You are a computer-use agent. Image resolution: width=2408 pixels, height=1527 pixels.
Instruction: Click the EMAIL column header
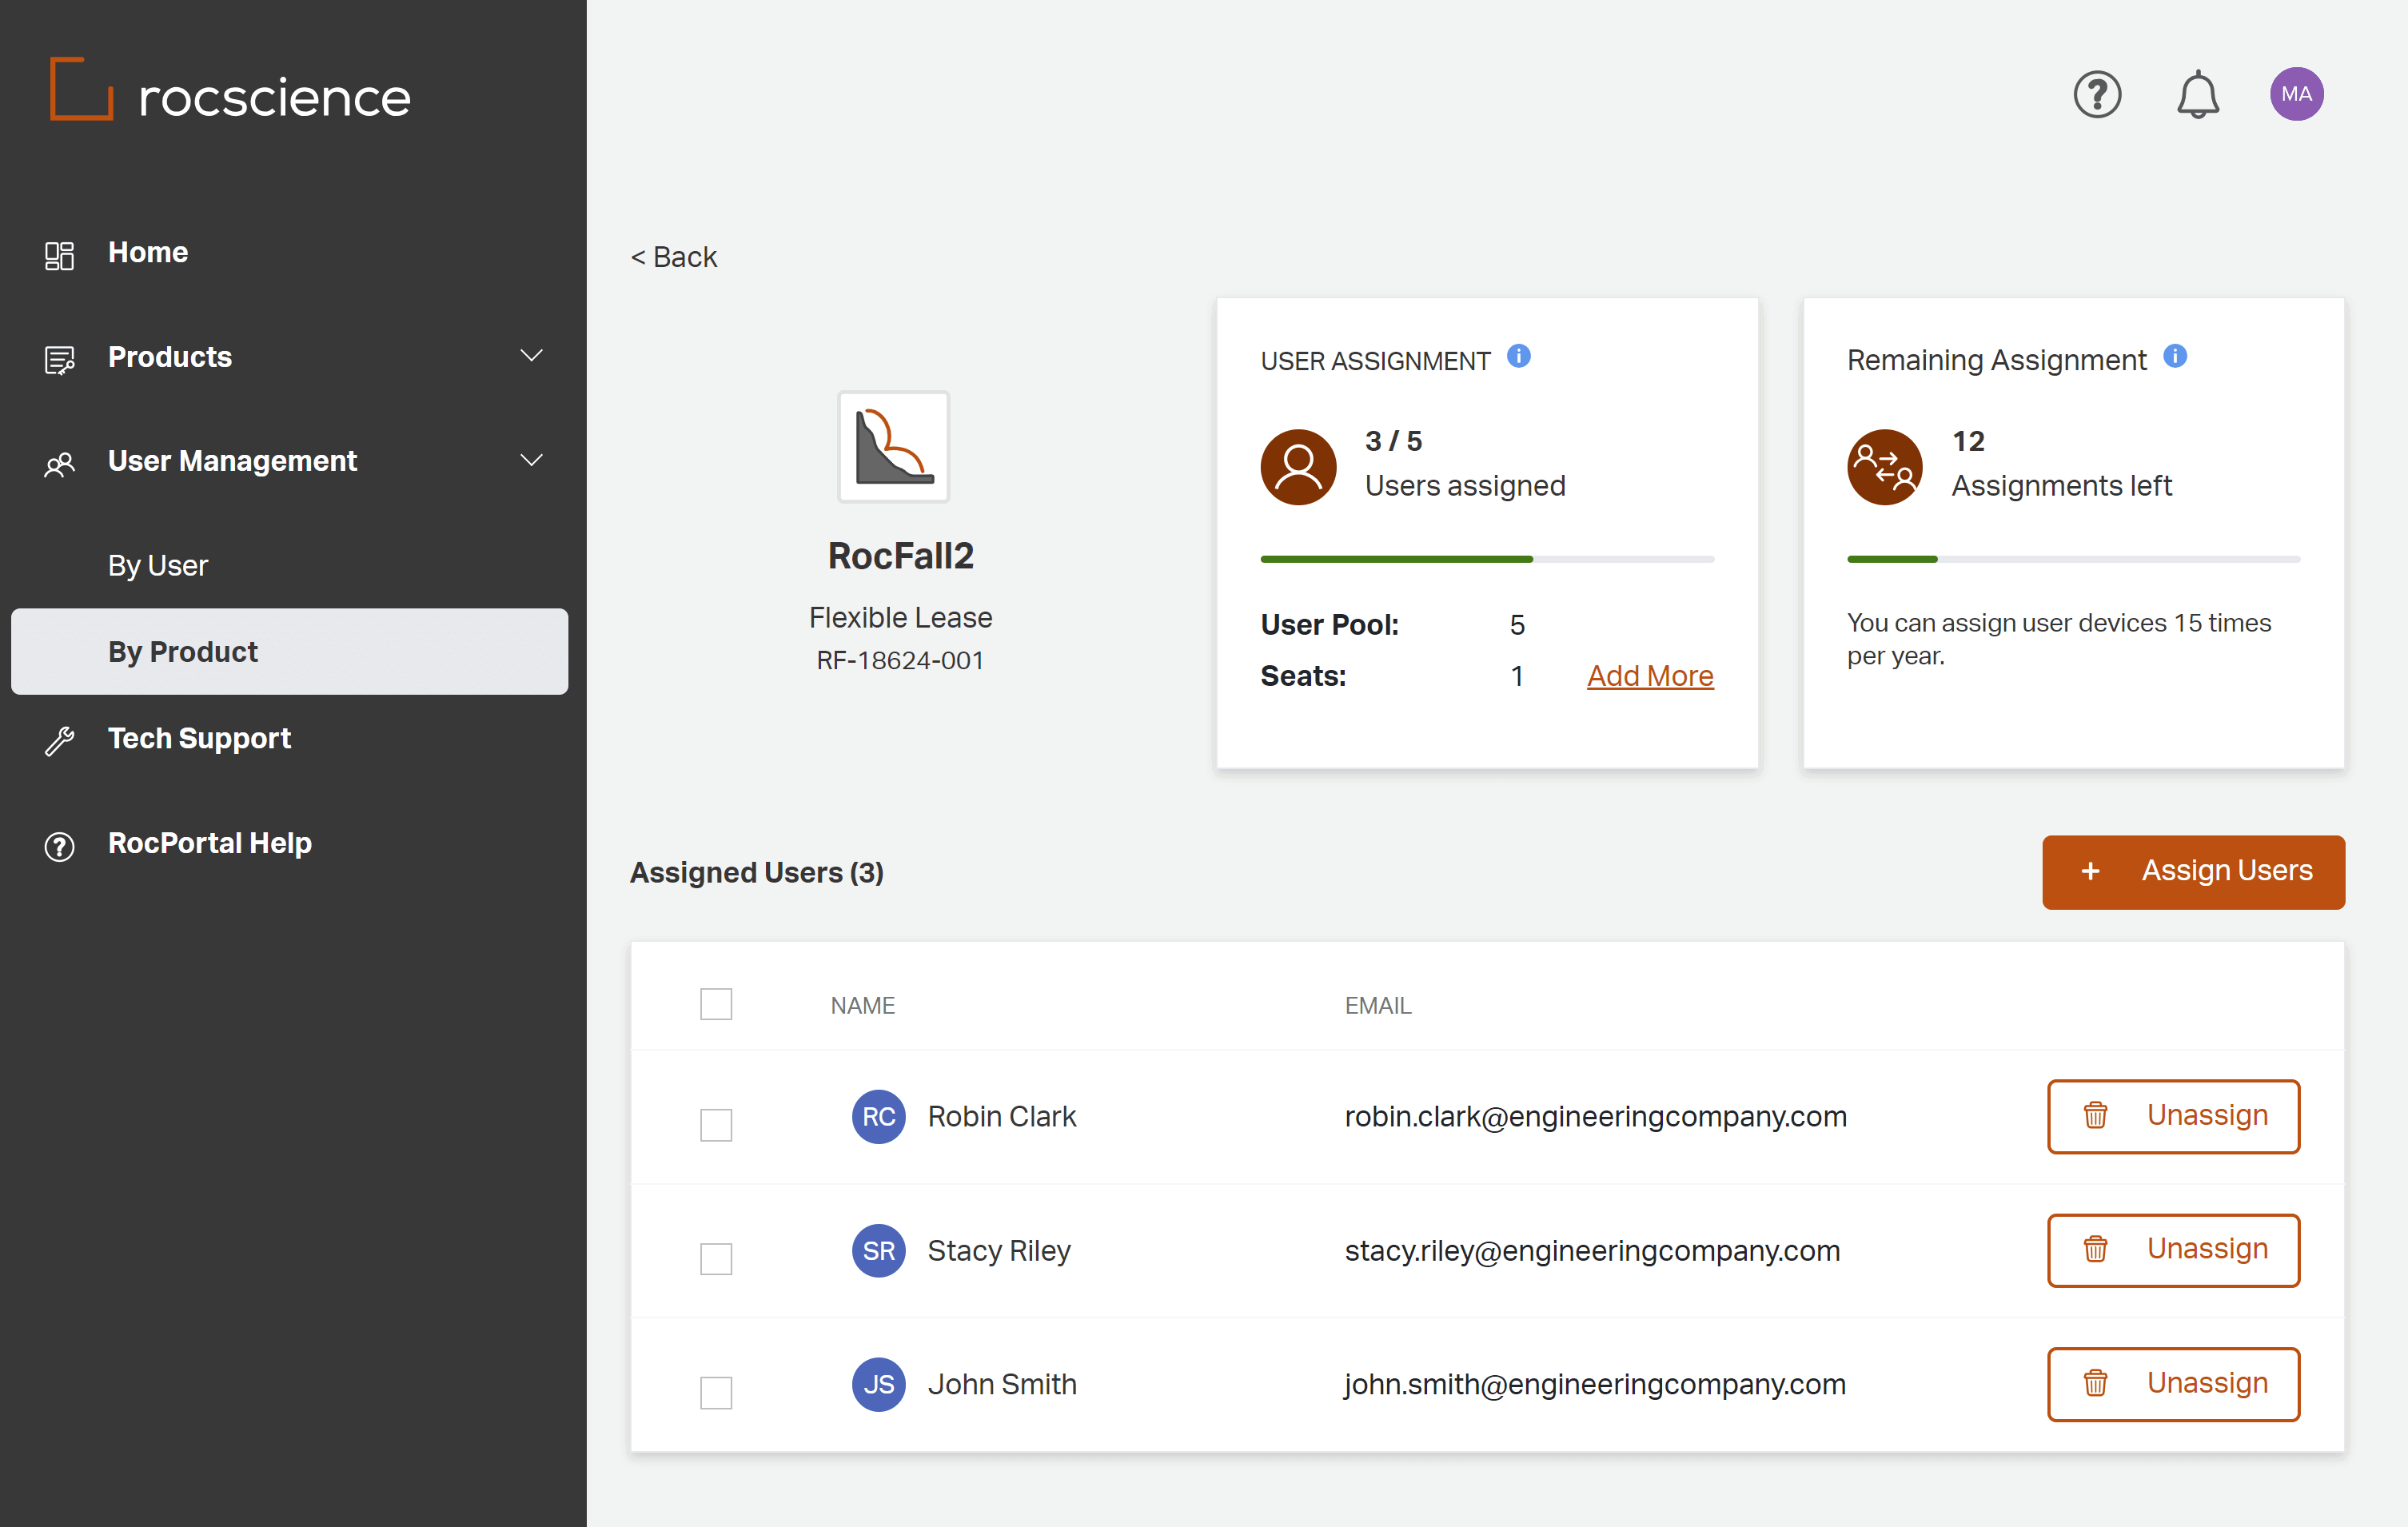tap(1378, 1006)
